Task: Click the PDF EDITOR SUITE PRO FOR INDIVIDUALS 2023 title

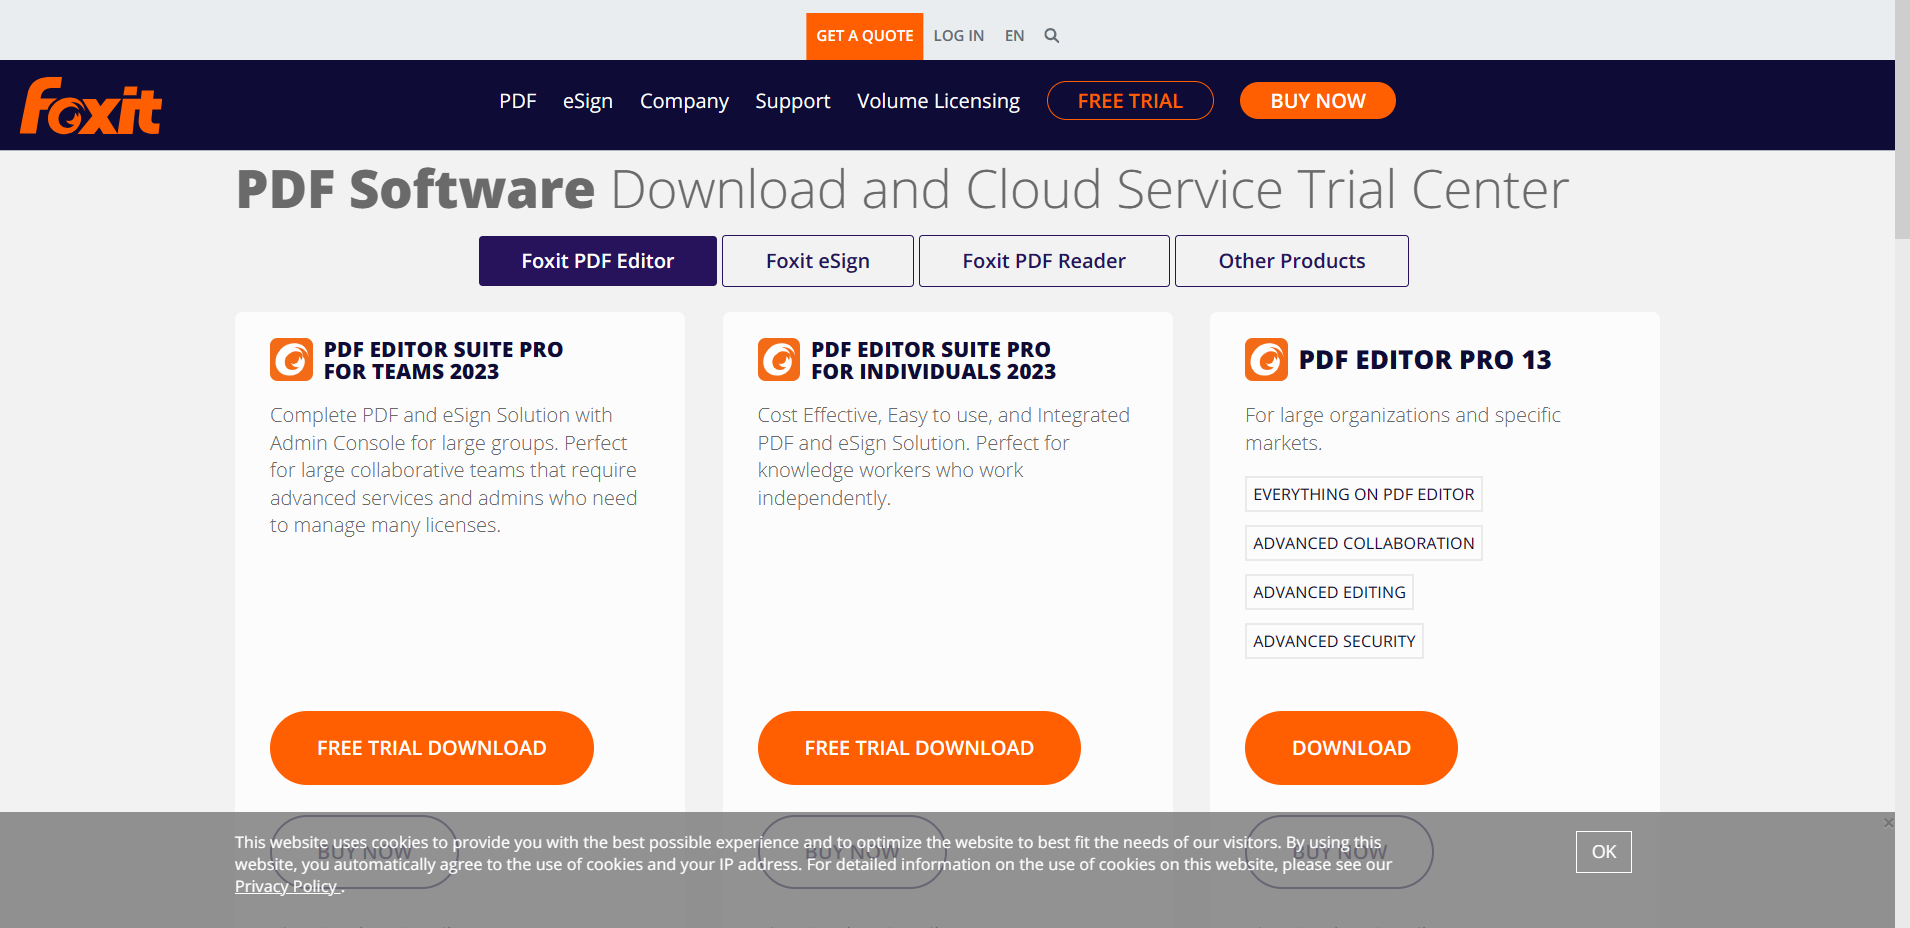Action: click(x=933, y=360)
